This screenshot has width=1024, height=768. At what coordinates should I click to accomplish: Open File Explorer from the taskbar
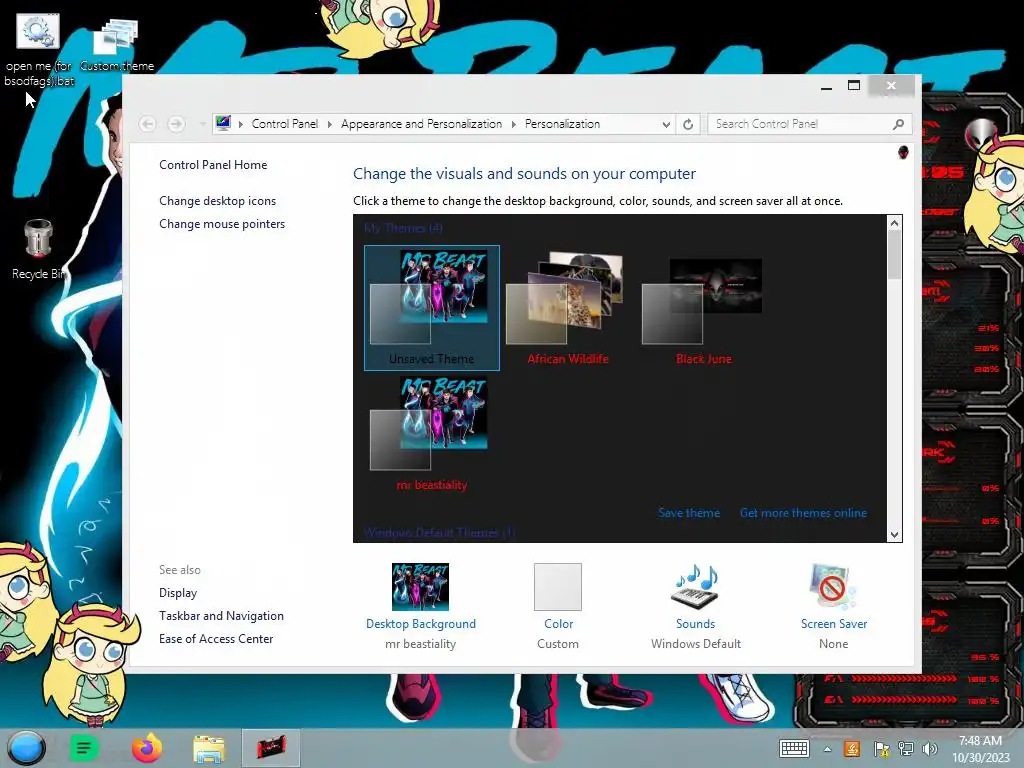(x=208, y=748)
